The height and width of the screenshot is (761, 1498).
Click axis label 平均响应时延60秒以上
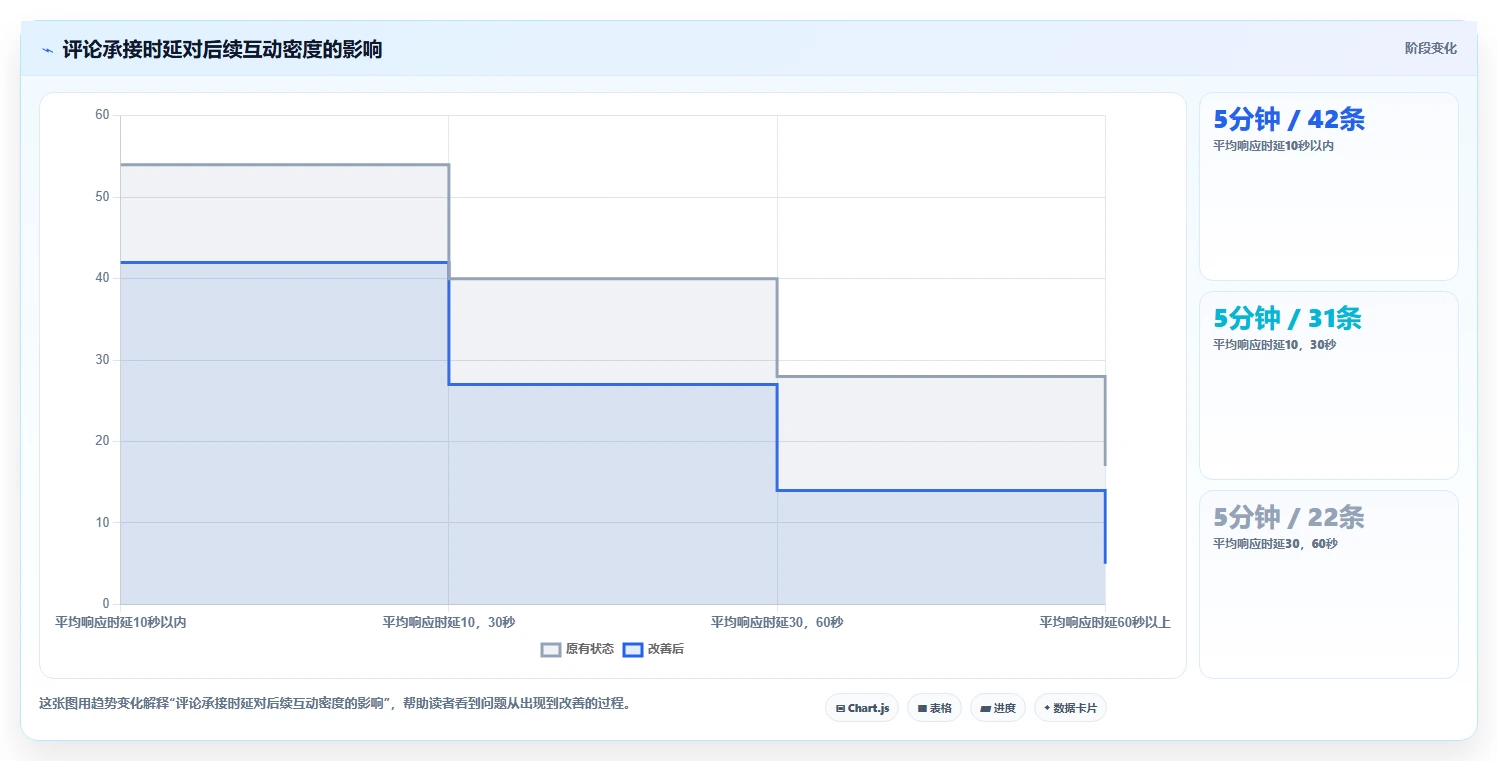[x=1105, y=622]
